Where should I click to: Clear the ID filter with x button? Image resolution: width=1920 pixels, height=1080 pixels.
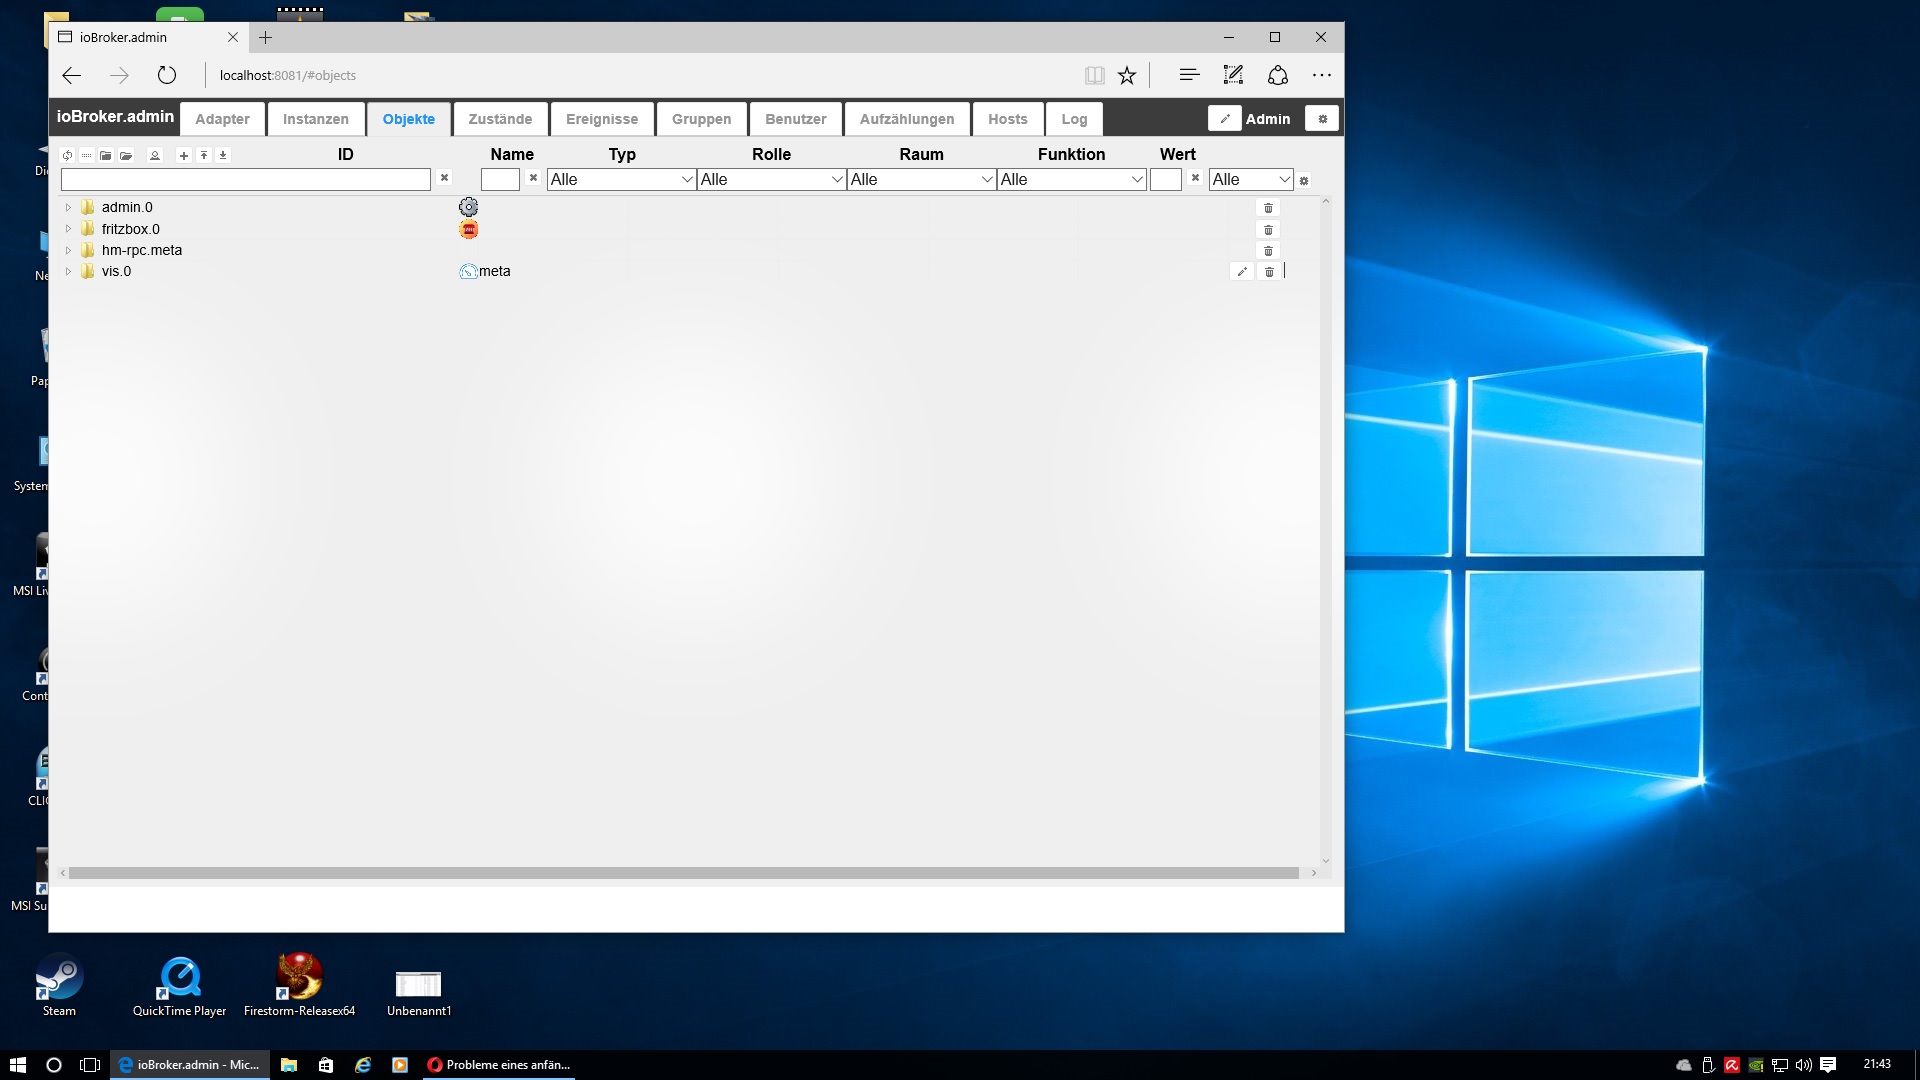click(444, 178)
